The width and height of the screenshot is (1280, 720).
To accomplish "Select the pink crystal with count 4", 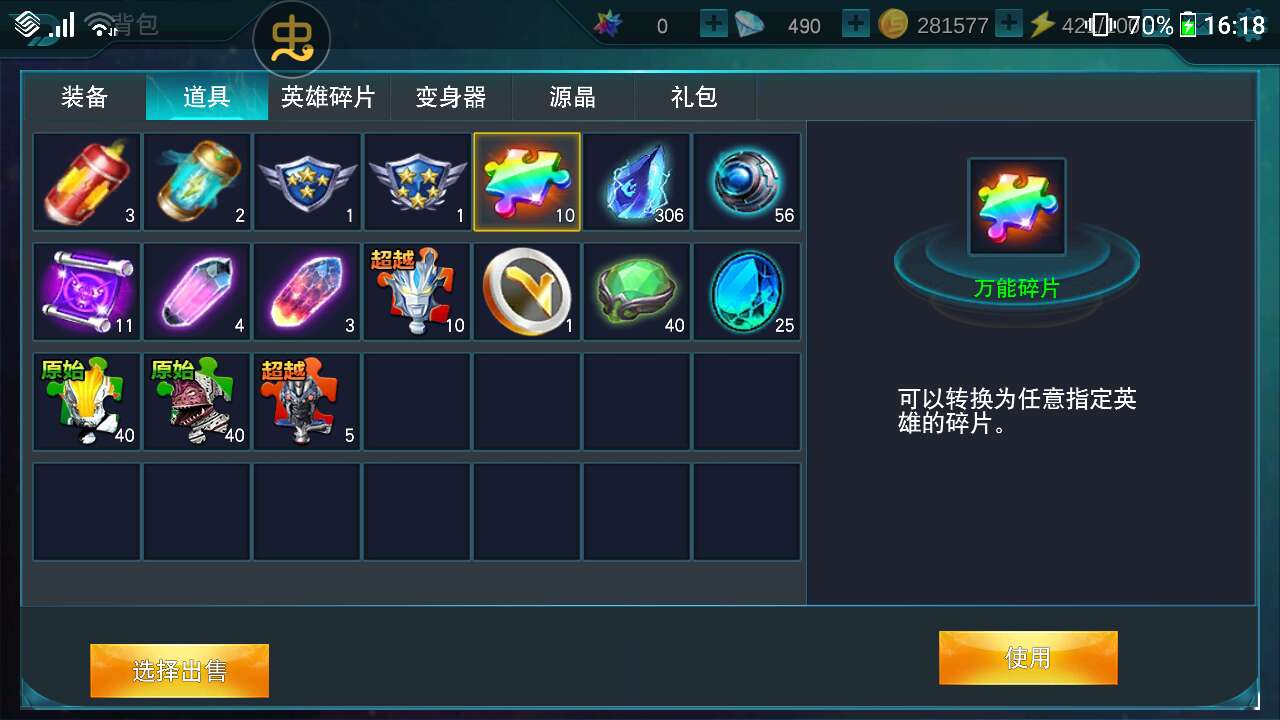I will tap(197, 292).
